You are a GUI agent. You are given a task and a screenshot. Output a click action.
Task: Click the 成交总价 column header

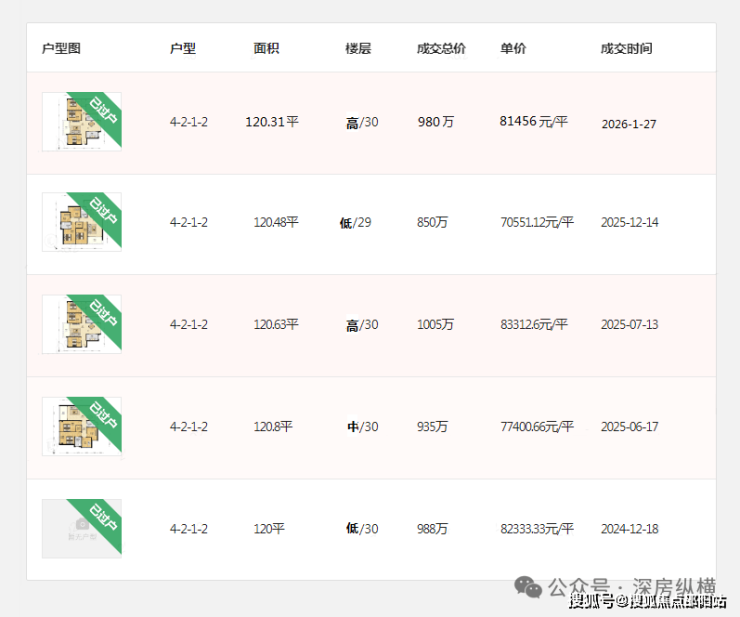[x=441, y=48]
